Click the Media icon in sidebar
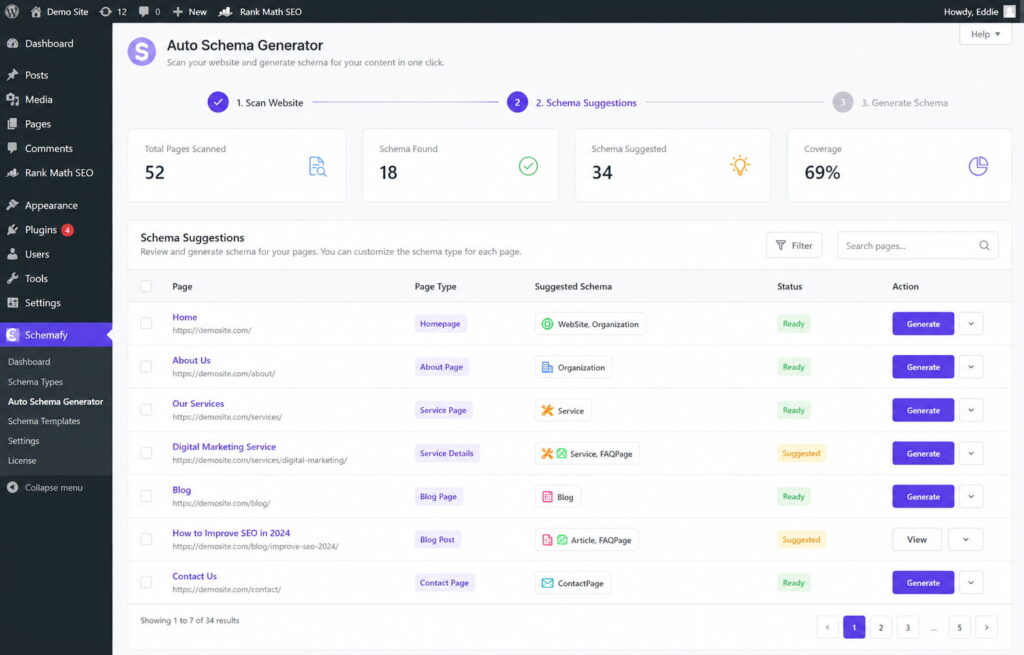The image size is (1024, 655). coord(12,99)
